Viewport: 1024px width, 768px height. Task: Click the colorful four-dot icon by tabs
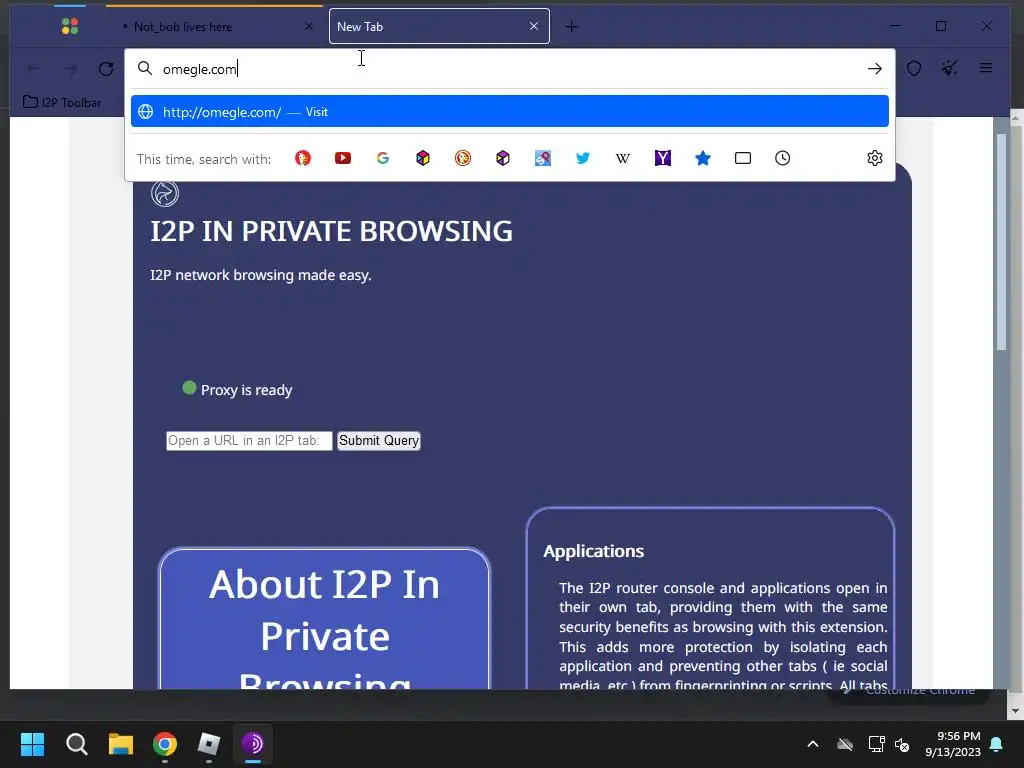tap(70, 26)
